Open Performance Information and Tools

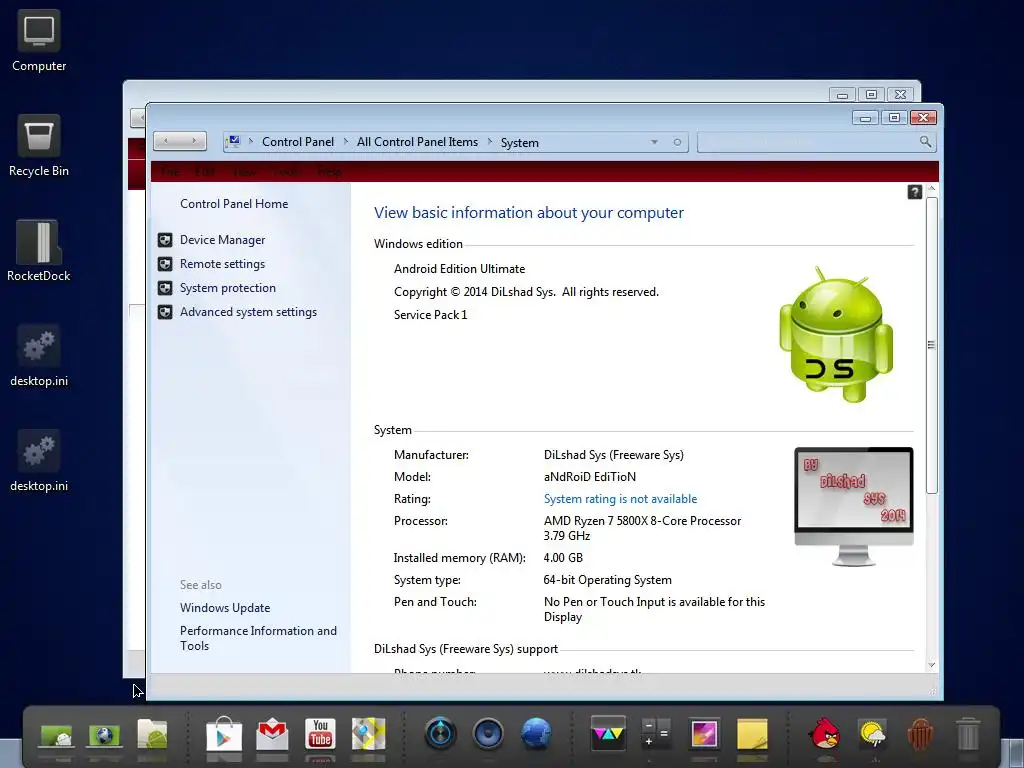[x=258, y=638]
